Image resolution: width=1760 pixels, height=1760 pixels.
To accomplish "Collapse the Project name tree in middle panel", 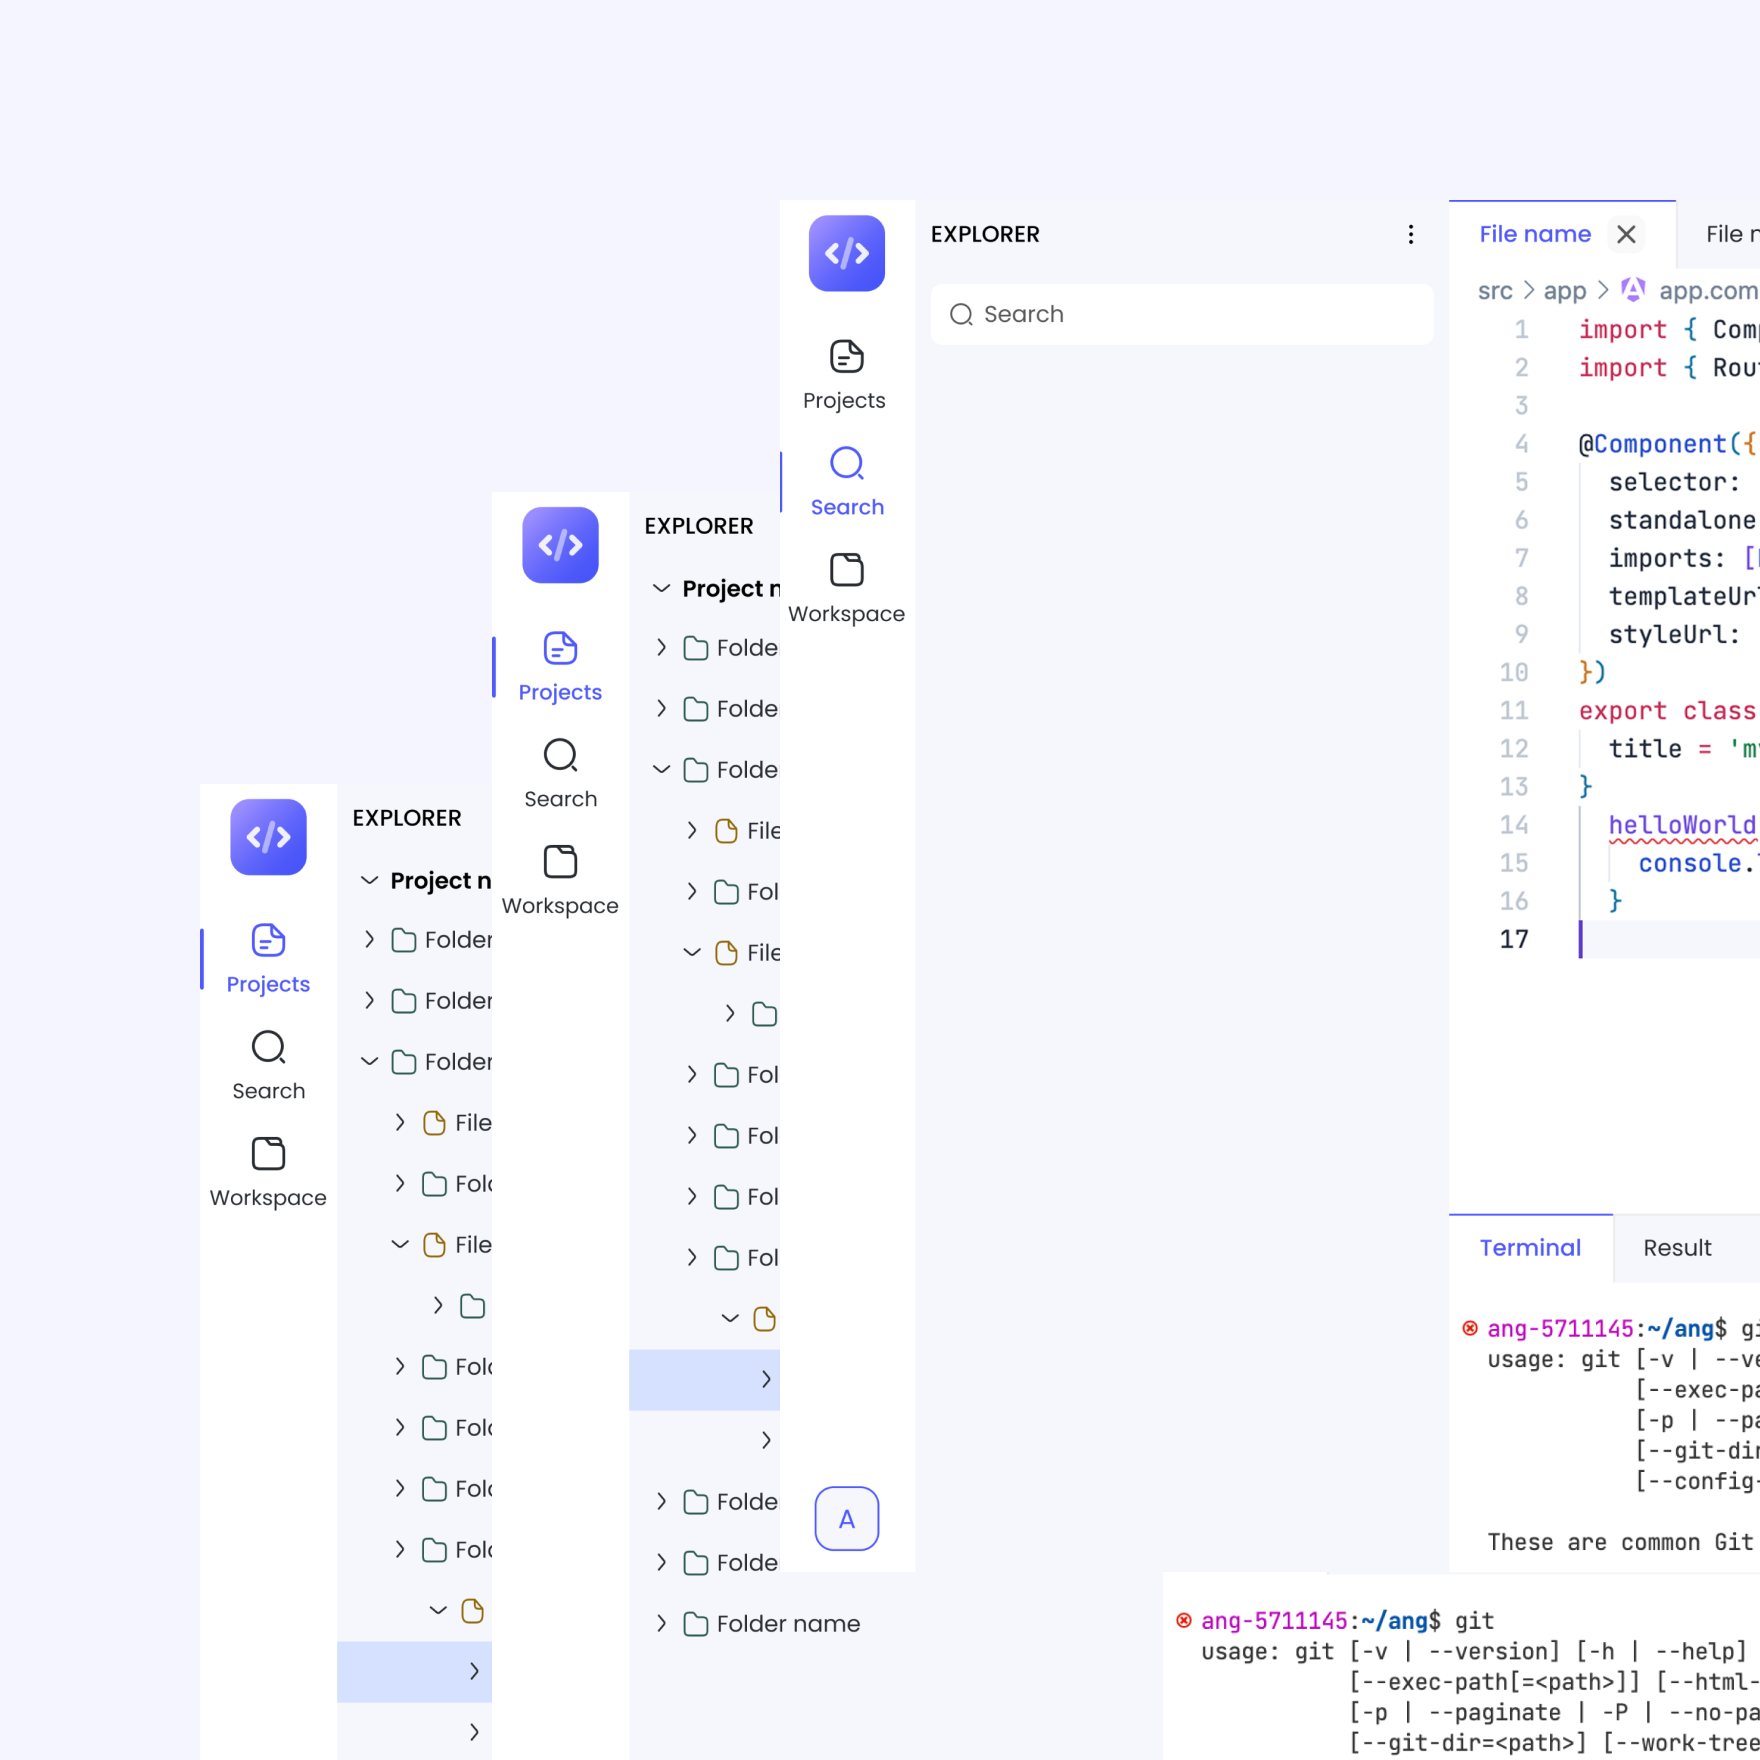I will point(661,588).
